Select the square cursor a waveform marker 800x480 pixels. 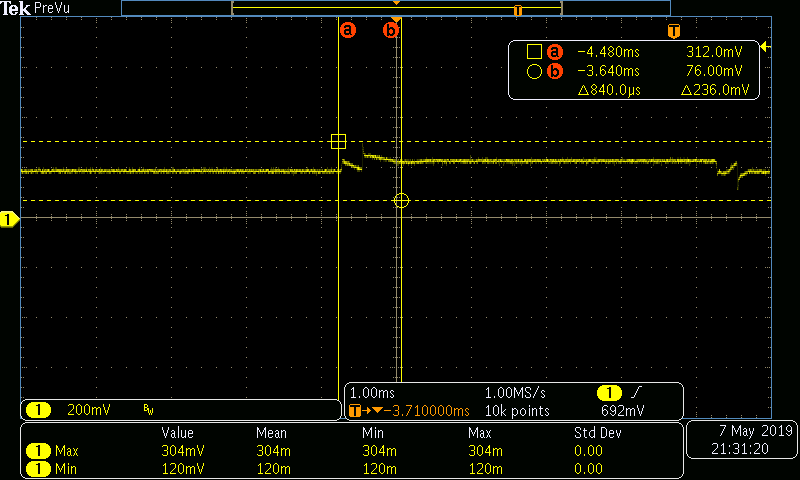338,141
